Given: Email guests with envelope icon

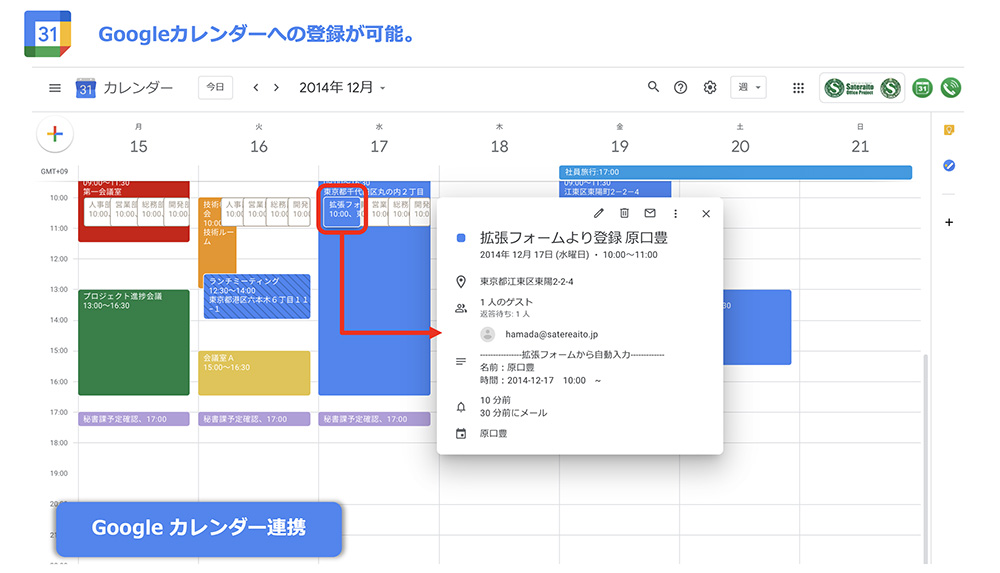Looking at the screenshot, I should point(650,213).
